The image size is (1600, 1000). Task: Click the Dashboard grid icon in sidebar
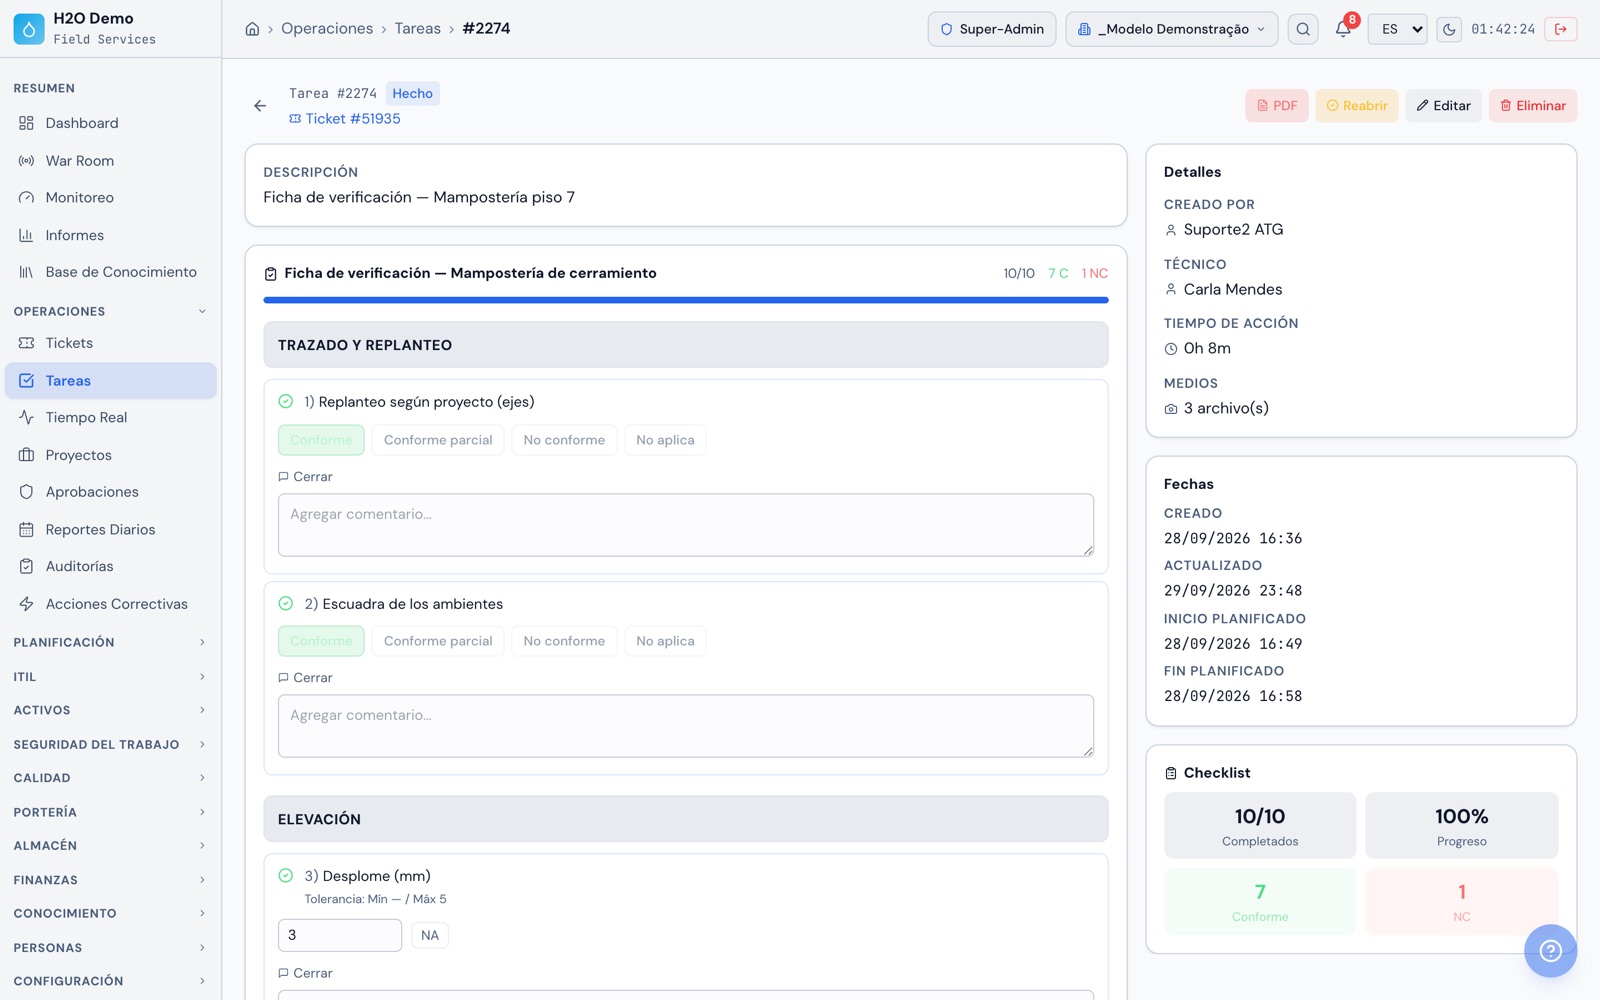click(26, 123)
